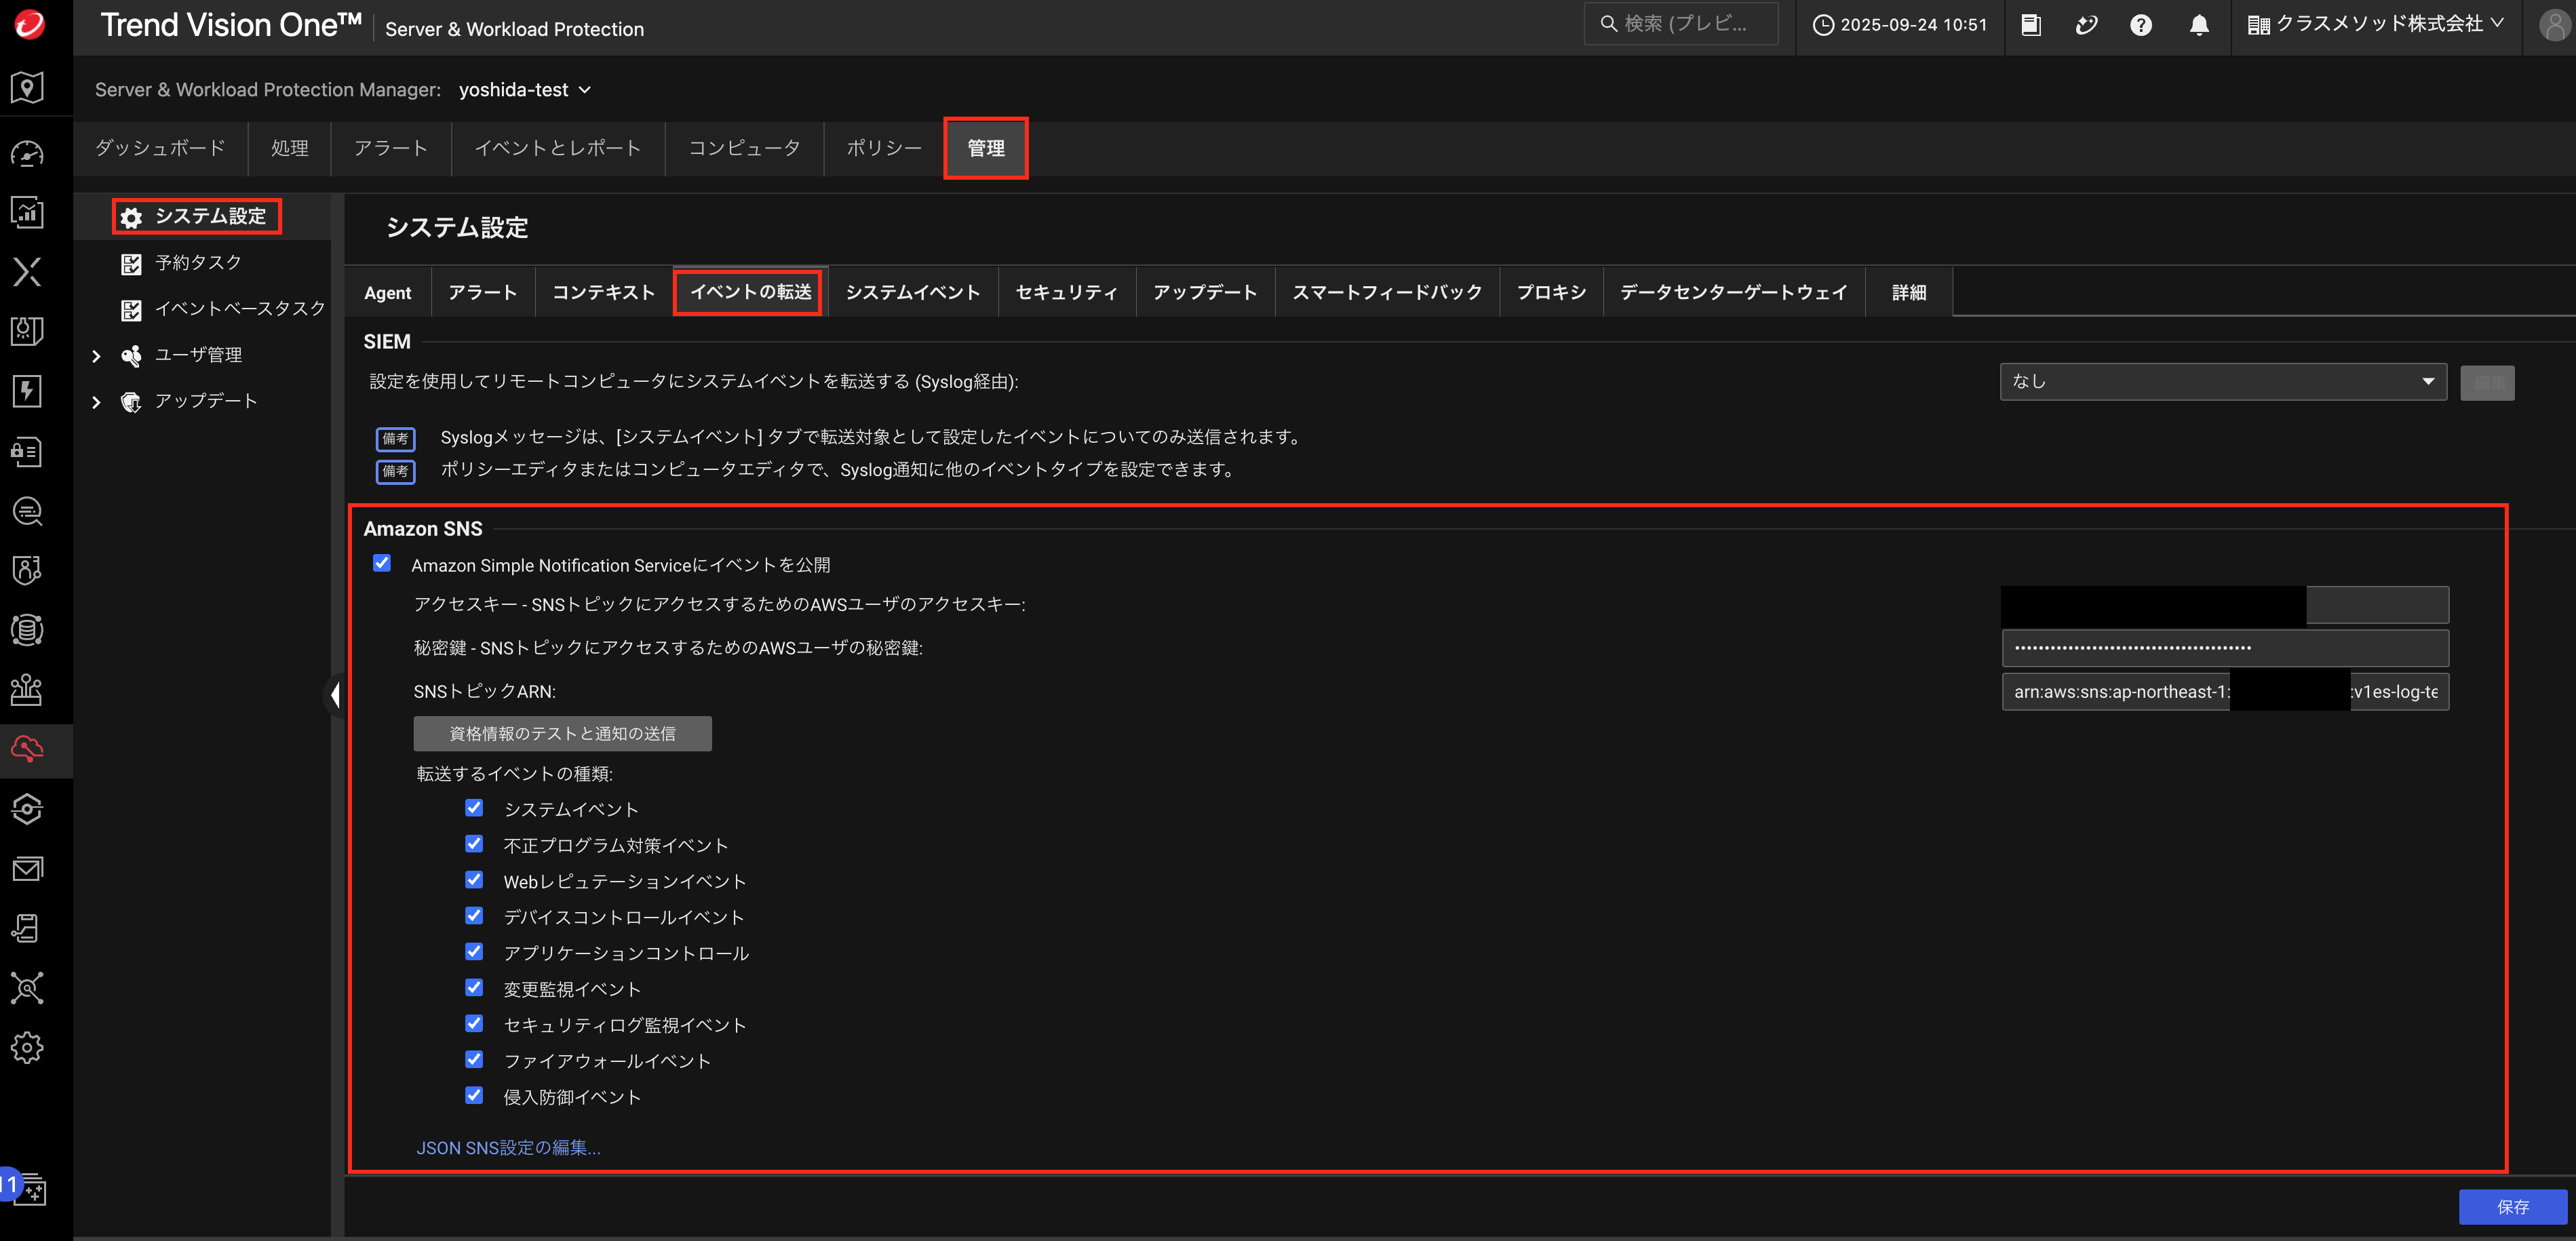This screenshot has width=2576, height=1241.
Task: Open the user profile avatar
Action: click(x=2555, y=25)
